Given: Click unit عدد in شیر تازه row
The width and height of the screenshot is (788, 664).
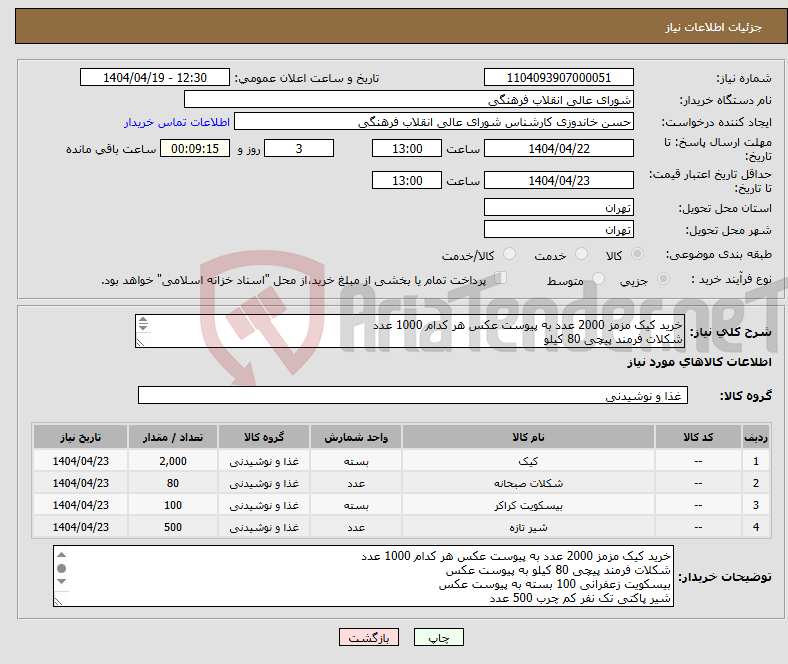Looking at the screenshot, I should [356, 528].
